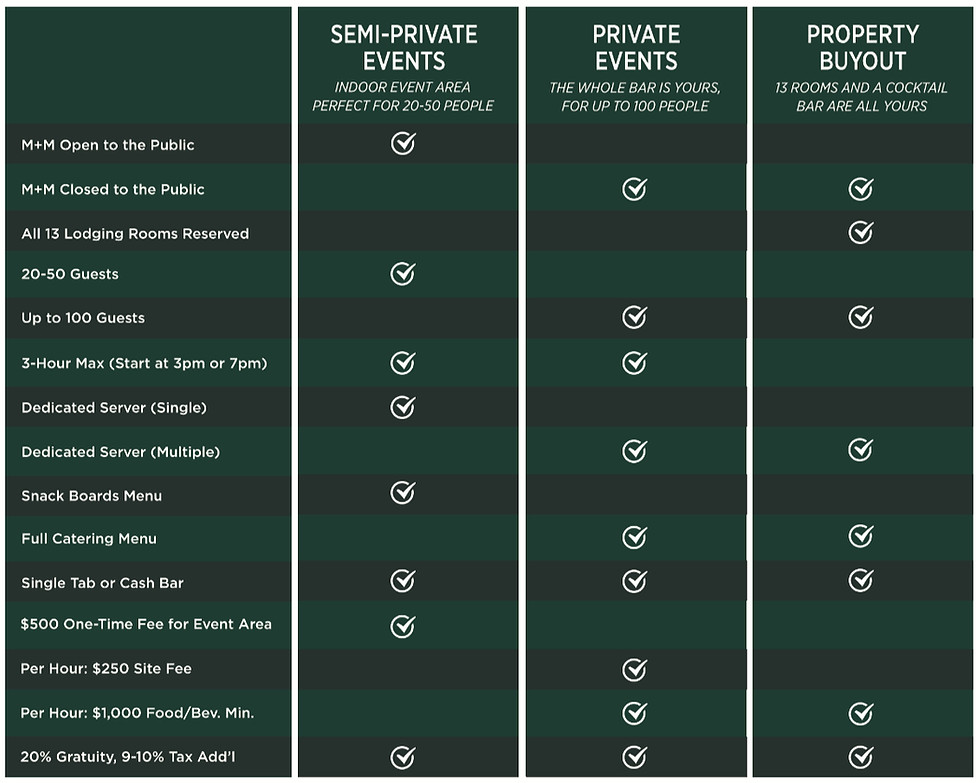Click Private Events checkmark for $250 Site Fee
The width and height of the screenshot is (980, 783).
tap(634, 669)
